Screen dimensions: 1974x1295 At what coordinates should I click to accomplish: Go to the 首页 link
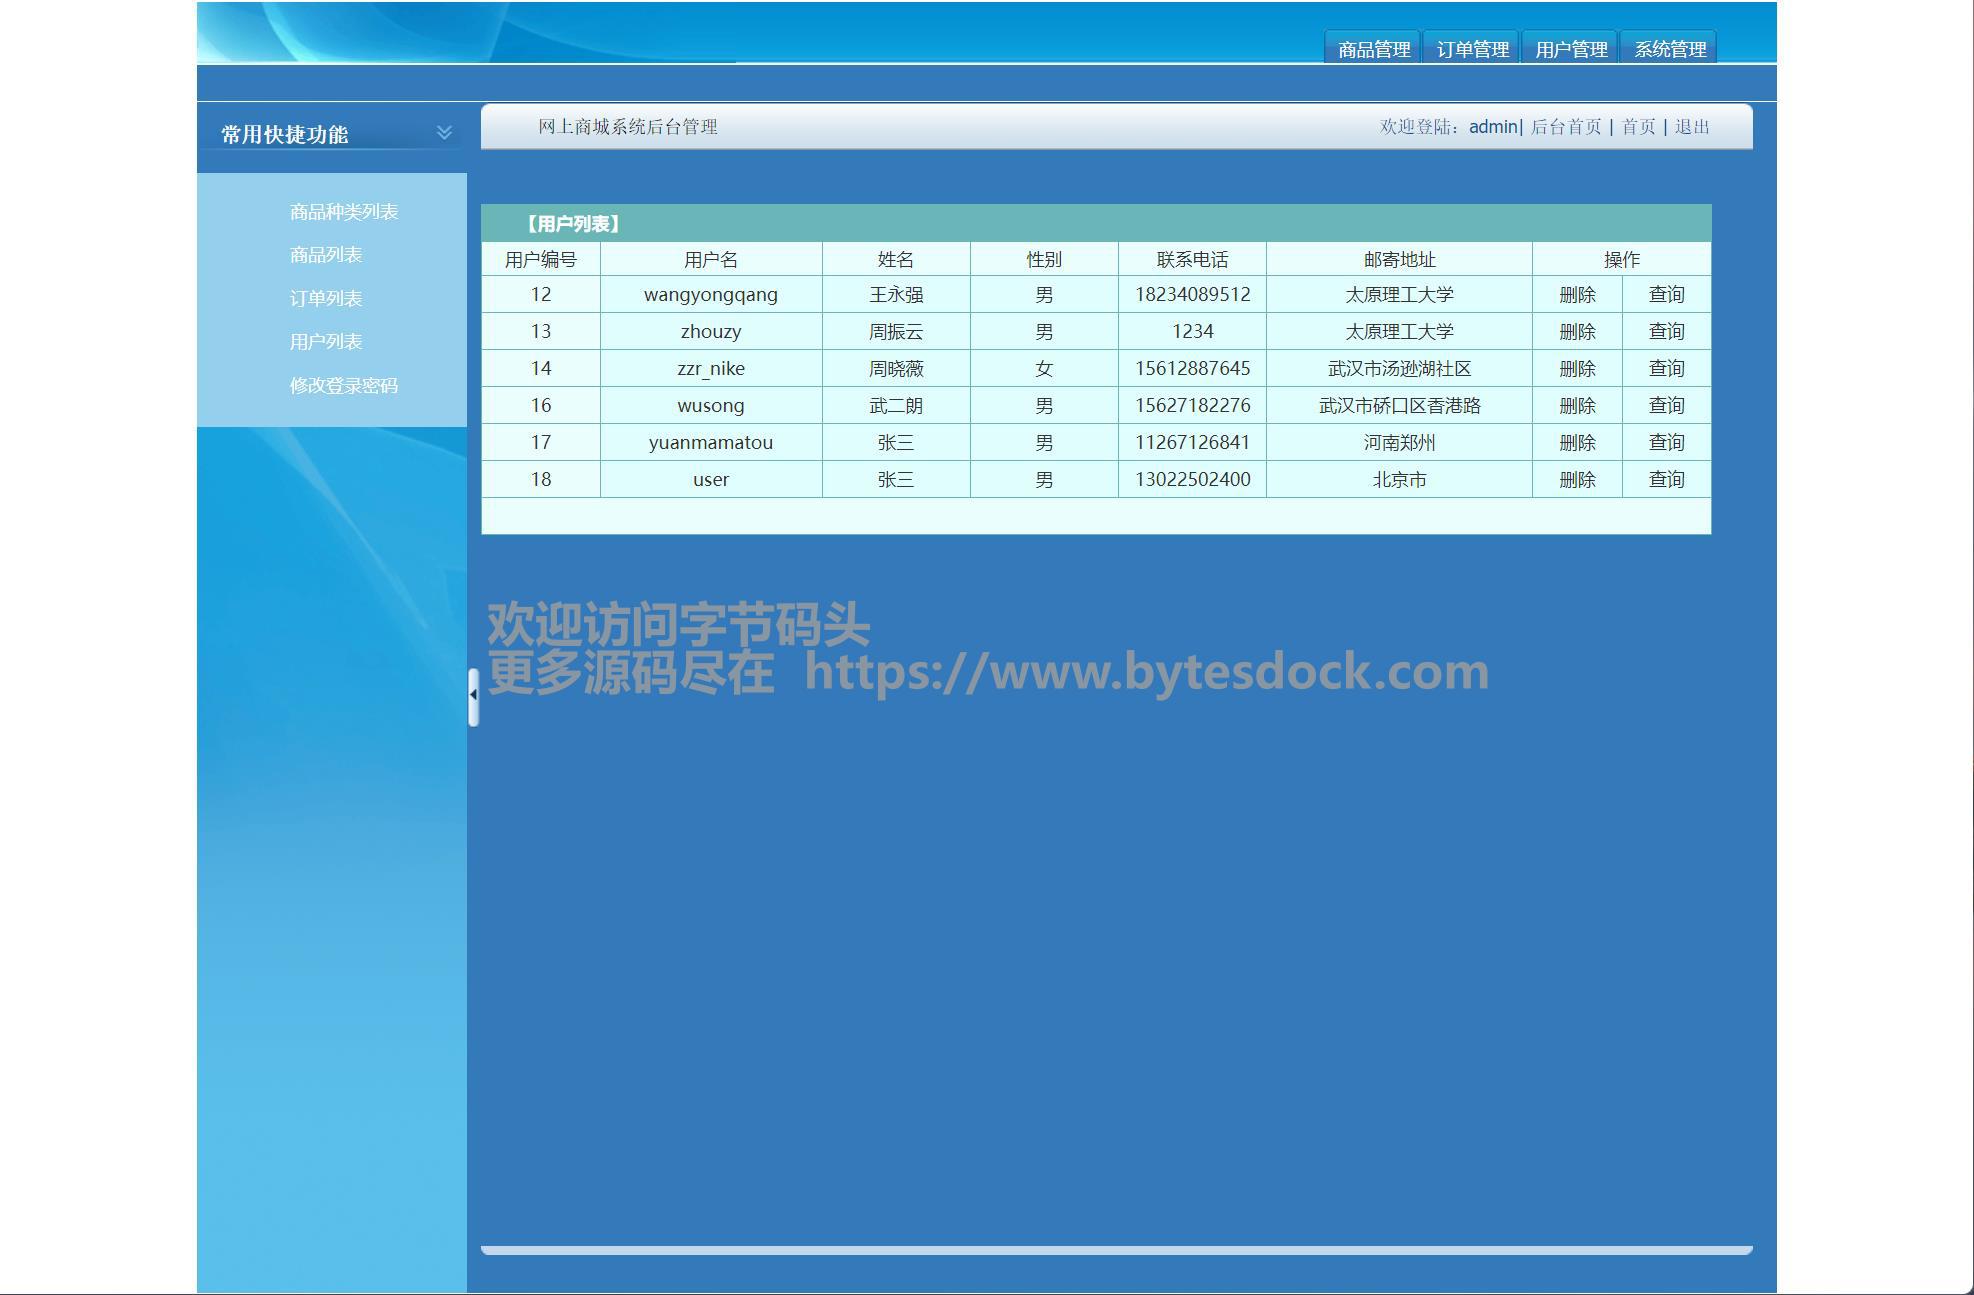click(x=1637, y=127)
